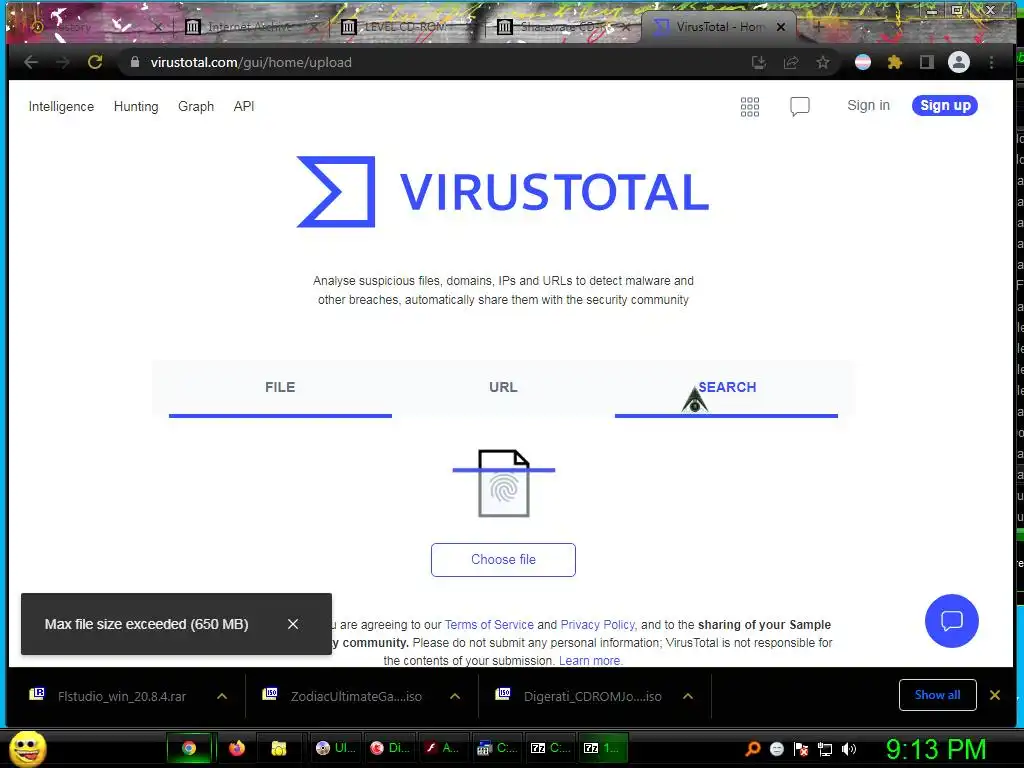
Task: Toggle the browser side panel
Action: (927, 62)
